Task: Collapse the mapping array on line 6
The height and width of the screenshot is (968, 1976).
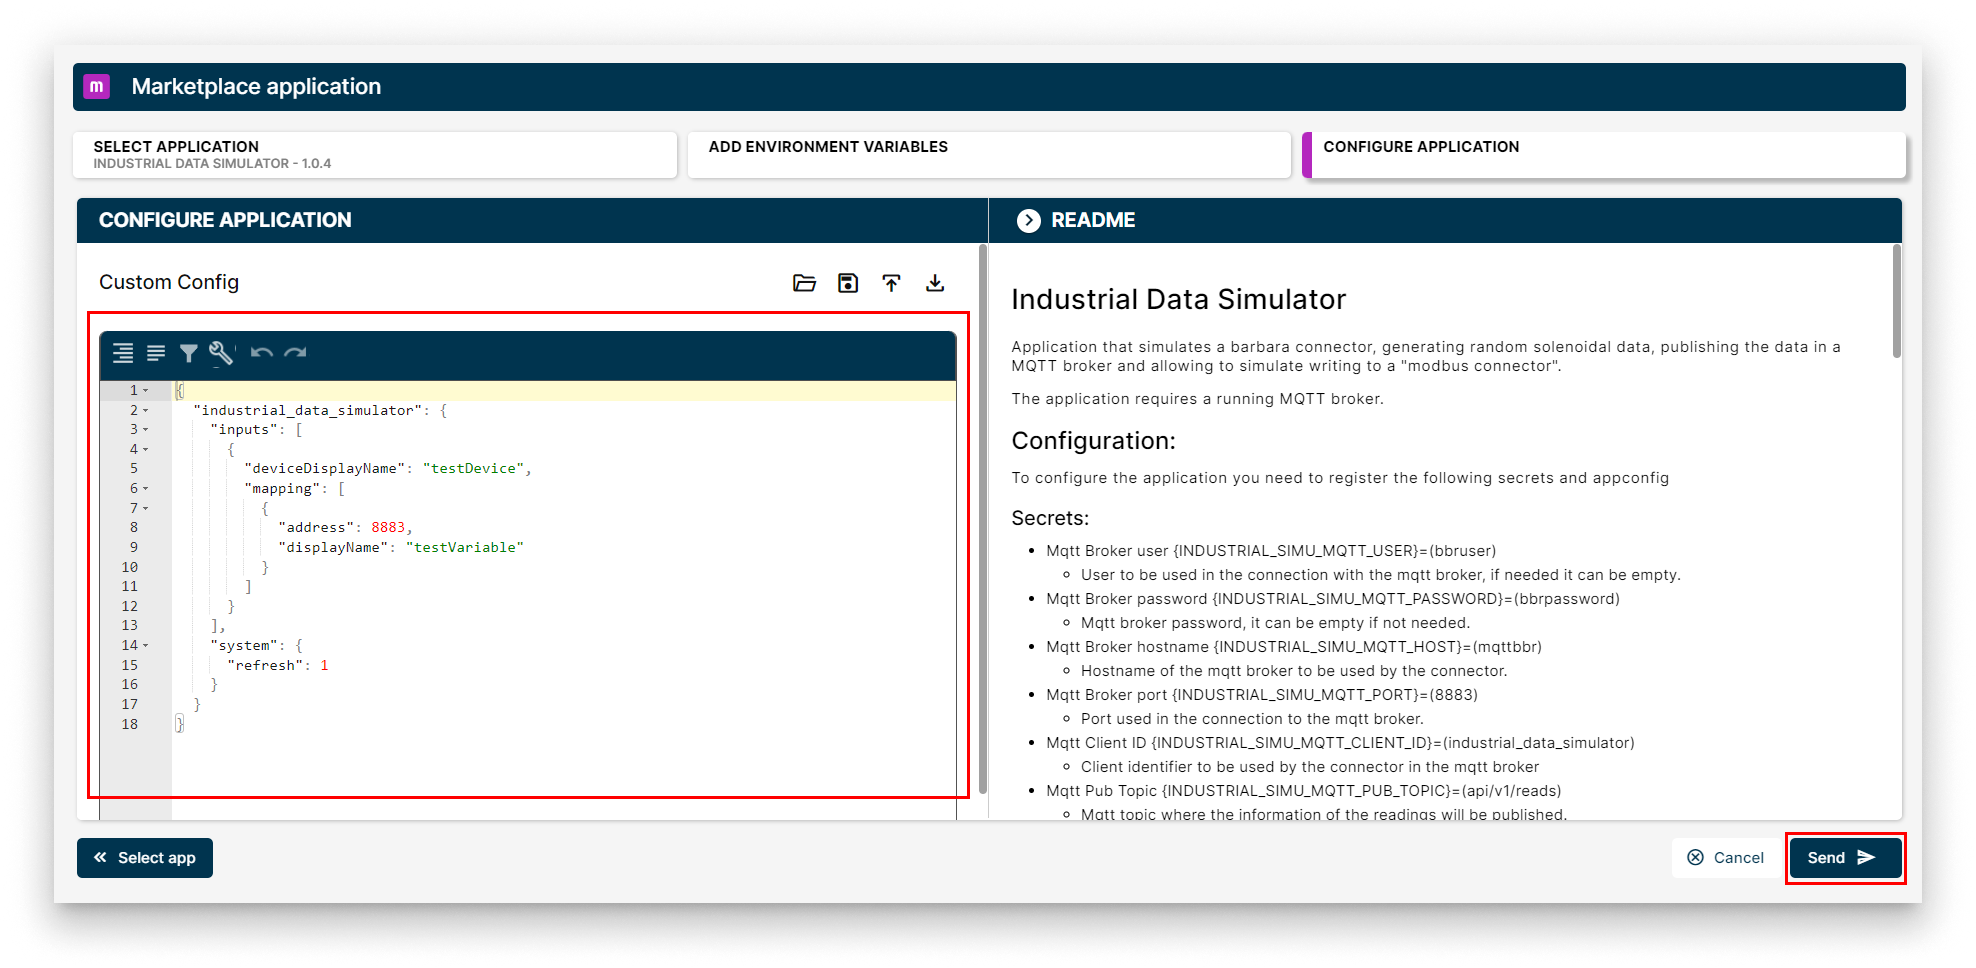Action: point(146,488)
